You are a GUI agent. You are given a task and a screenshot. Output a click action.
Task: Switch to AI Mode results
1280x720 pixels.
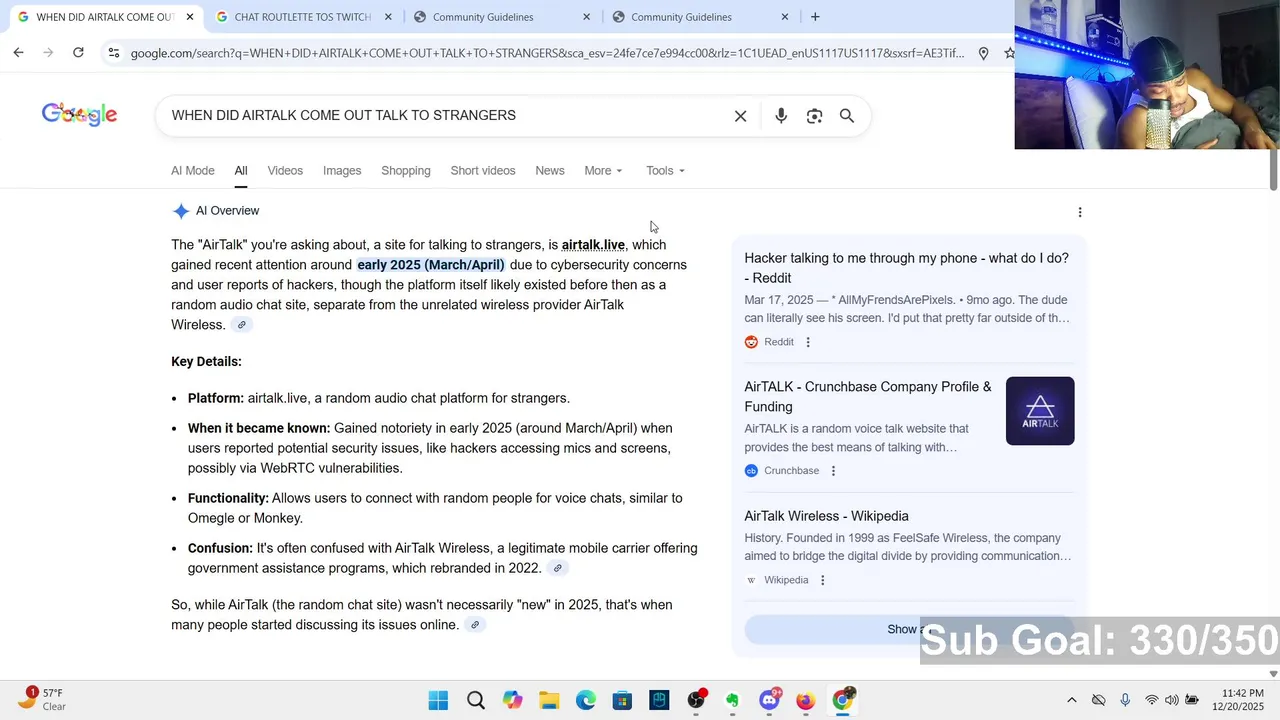[x=193, y=171]
